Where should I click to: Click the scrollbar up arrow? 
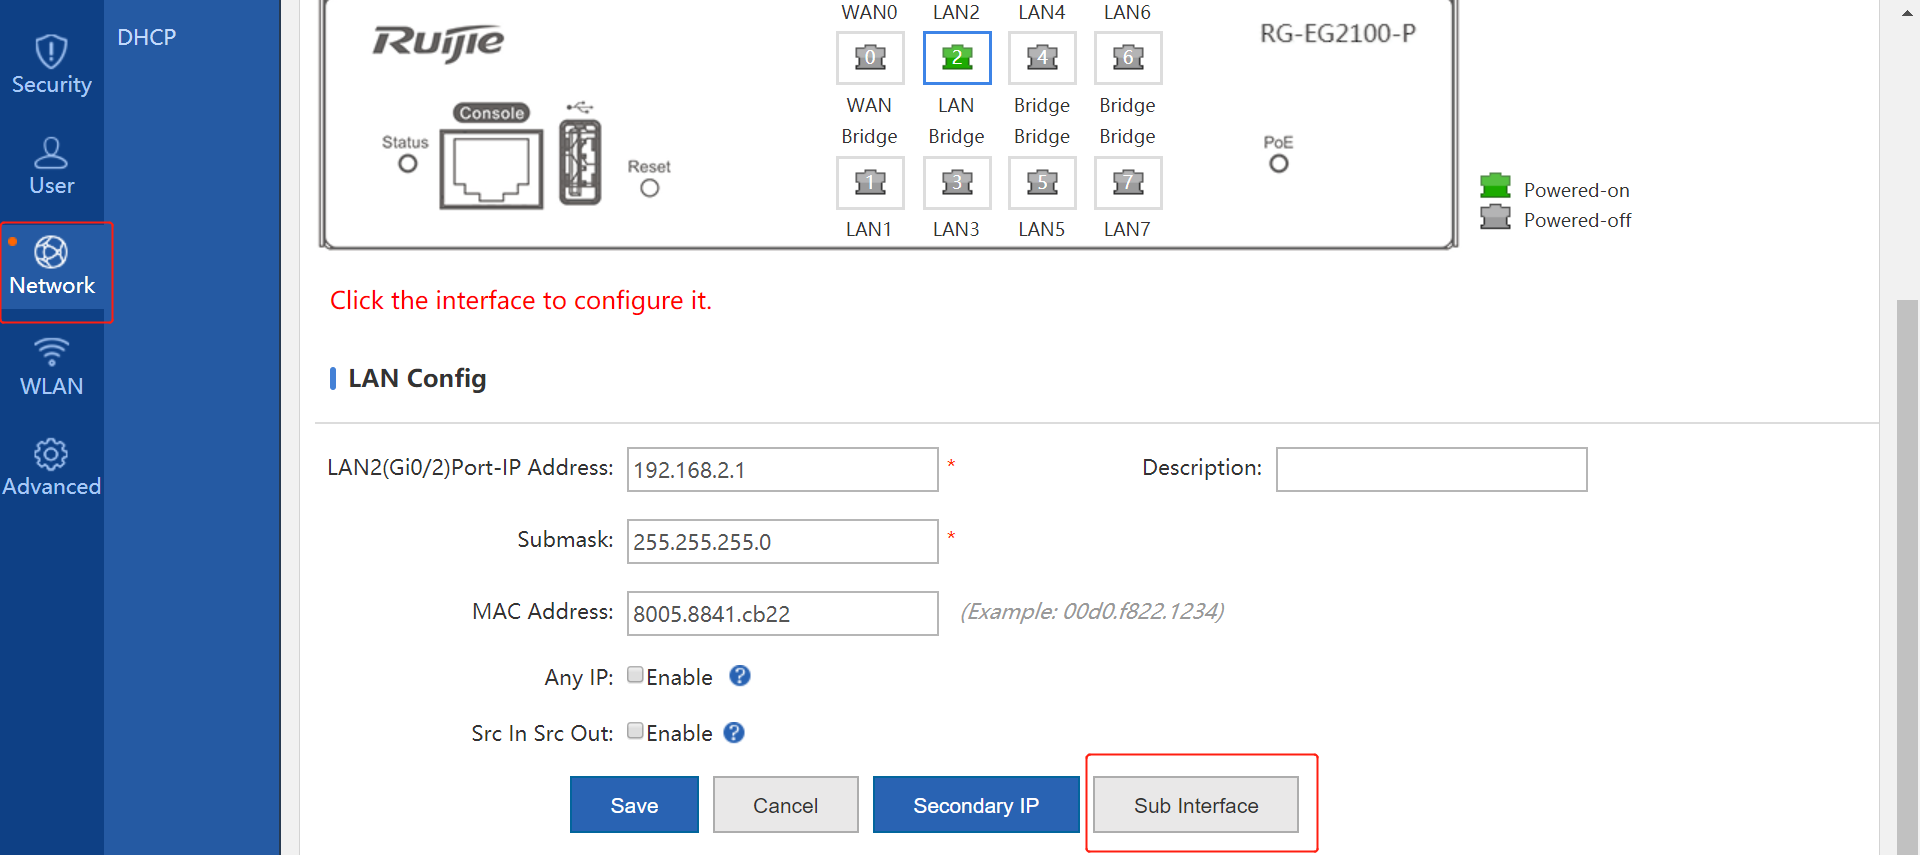coord(1907,13)
